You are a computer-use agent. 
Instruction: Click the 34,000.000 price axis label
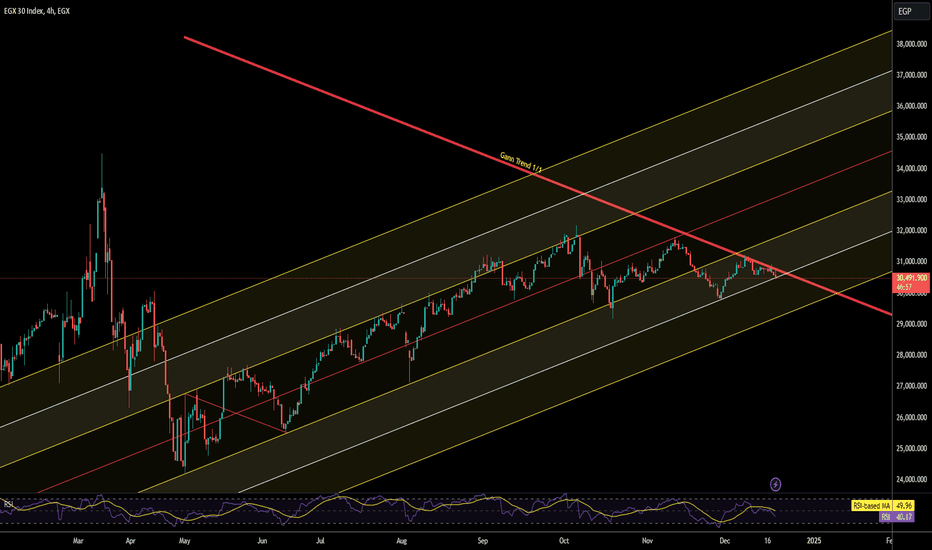coord(911,168)
